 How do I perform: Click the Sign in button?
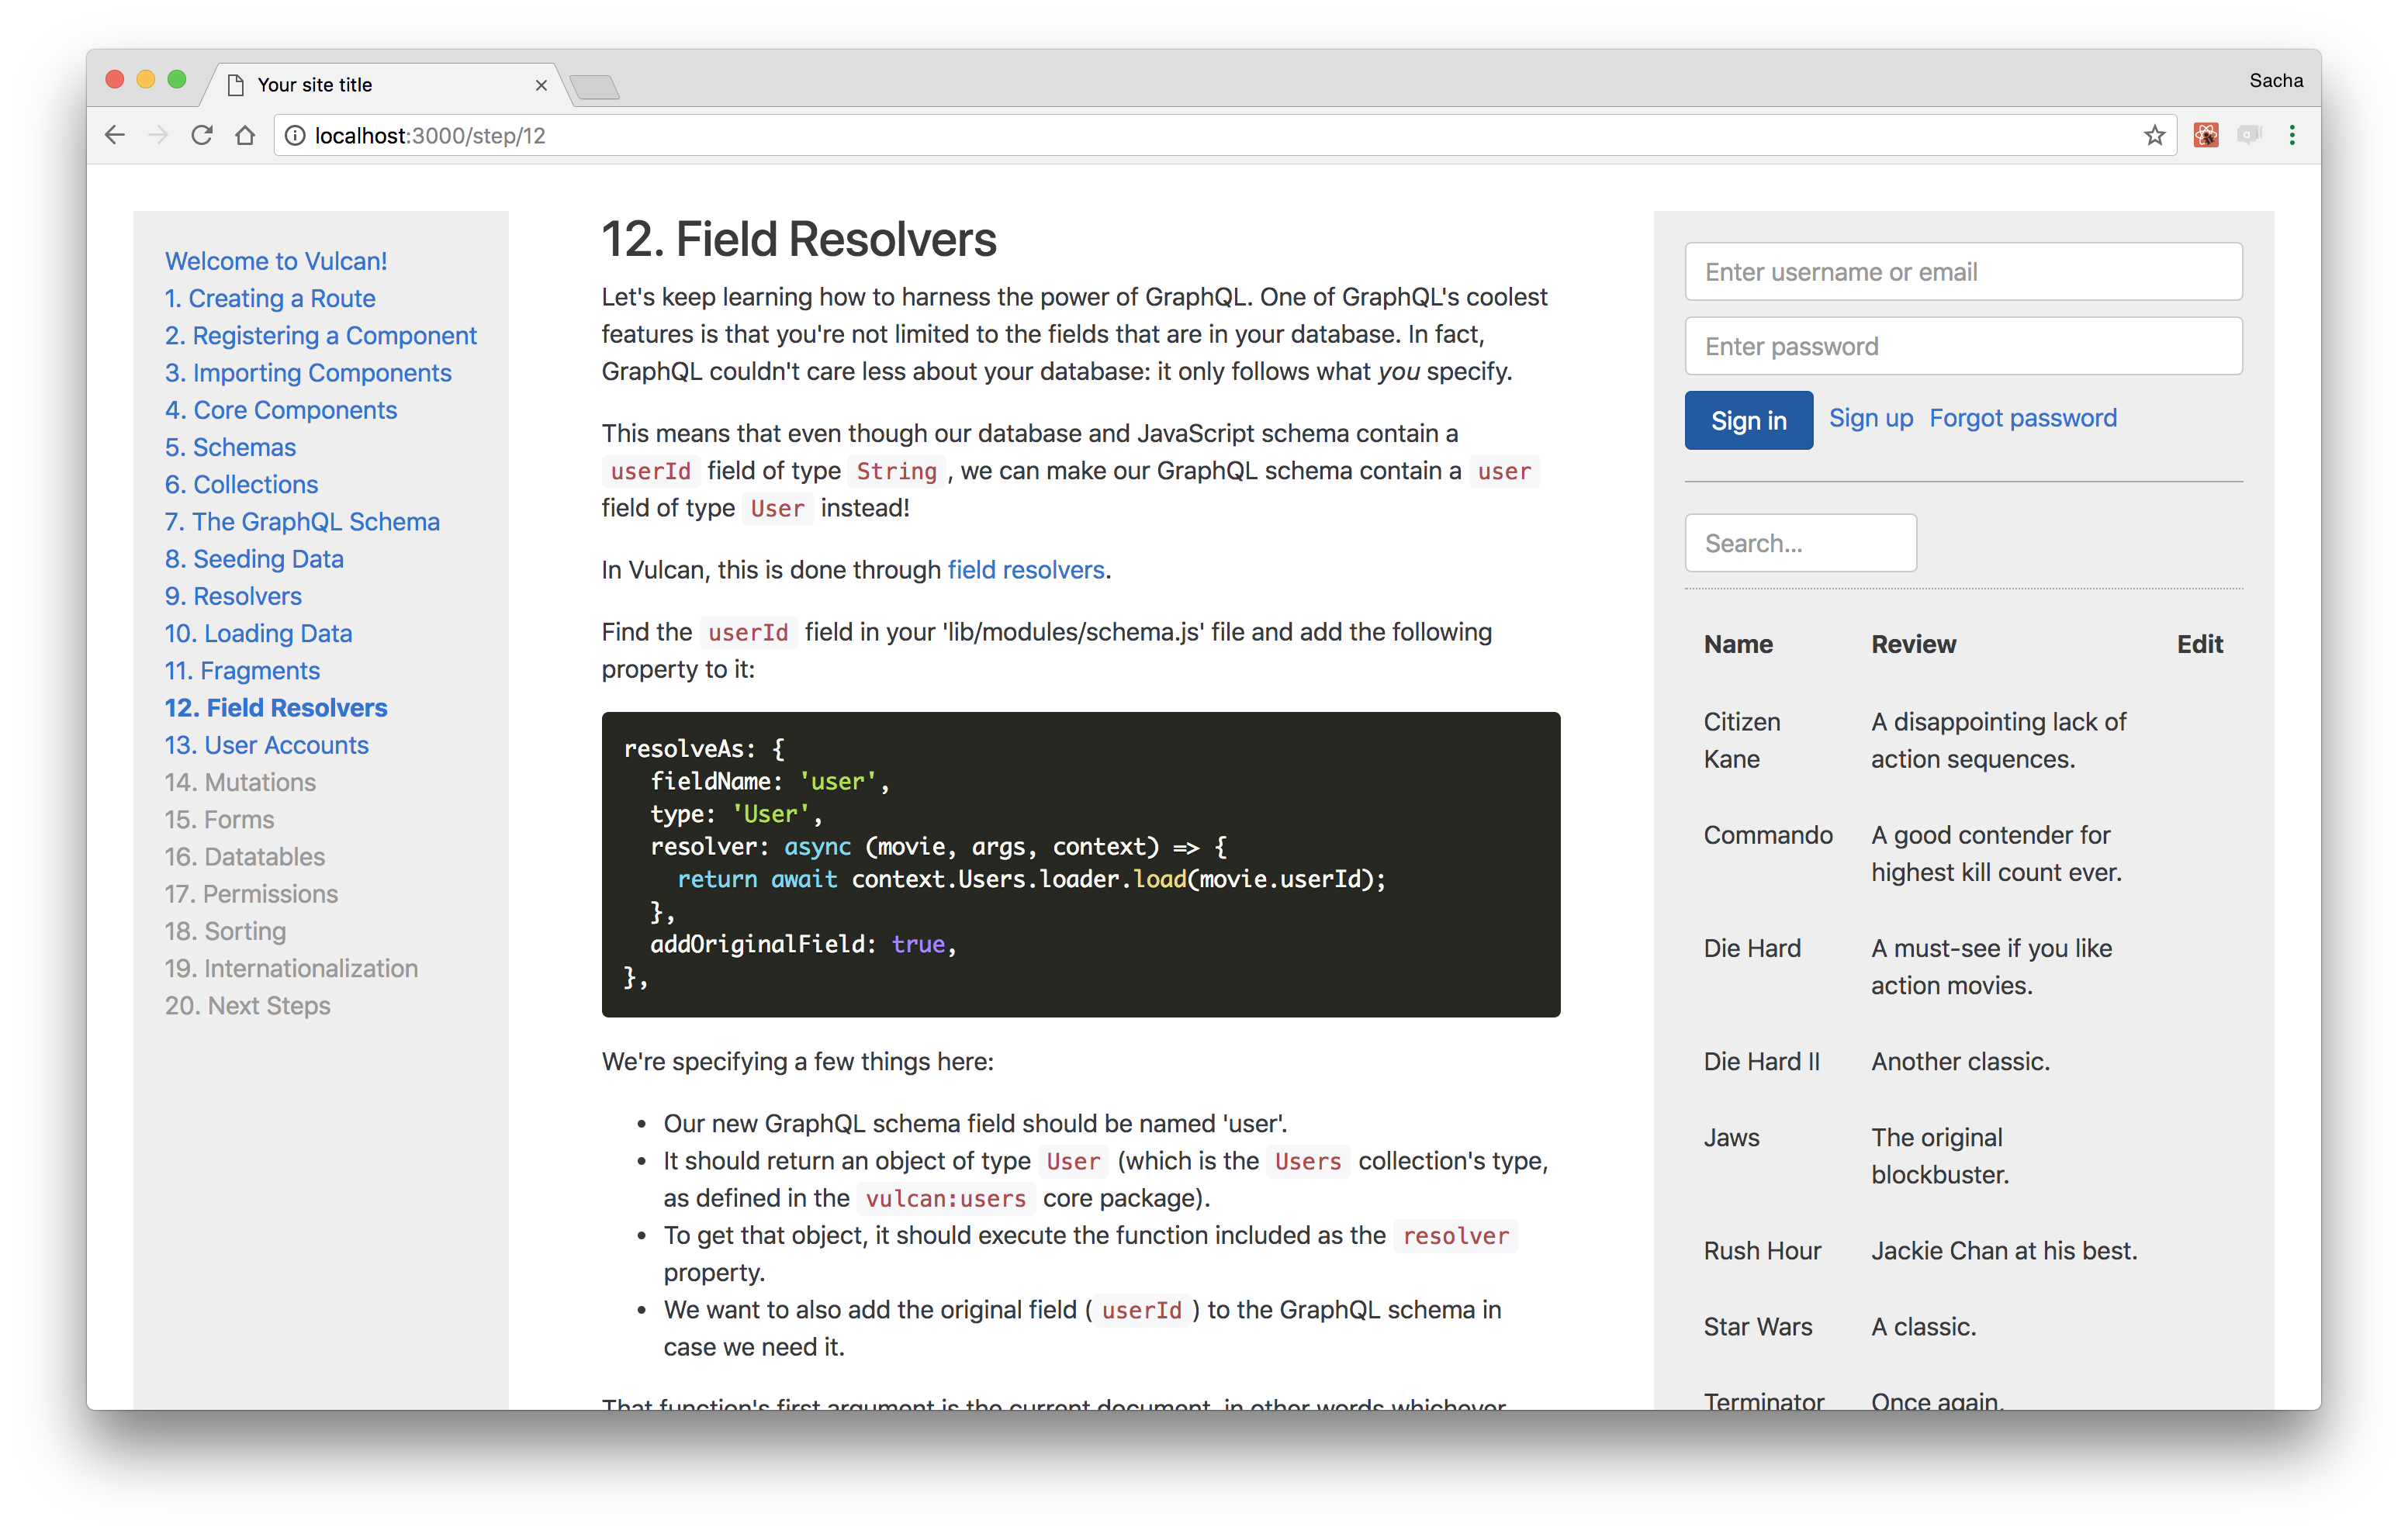[x=1748, y=420]
